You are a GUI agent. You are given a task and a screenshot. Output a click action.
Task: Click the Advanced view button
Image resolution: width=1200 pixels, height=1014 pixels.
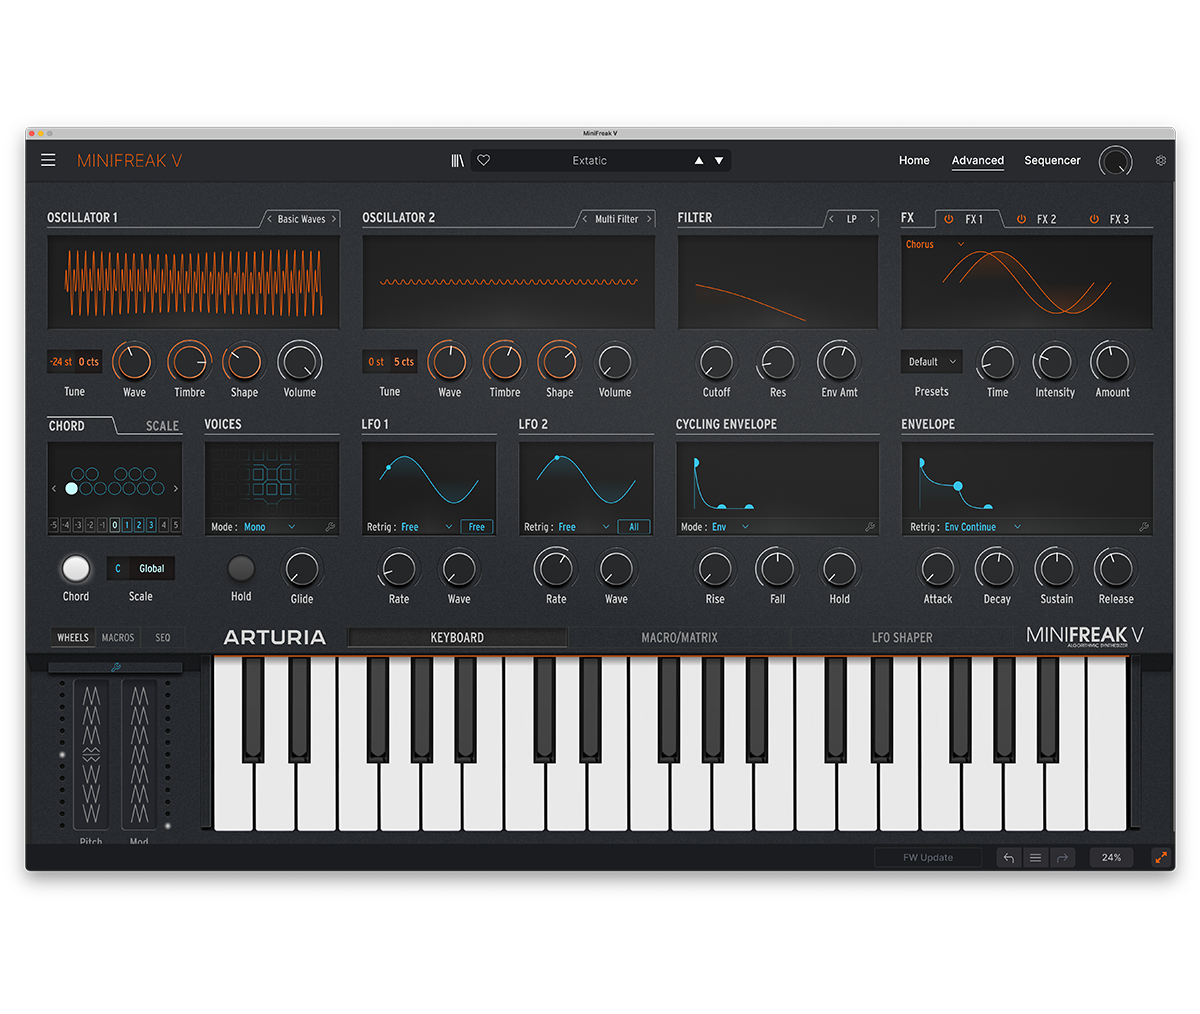(x=977, y=160)
